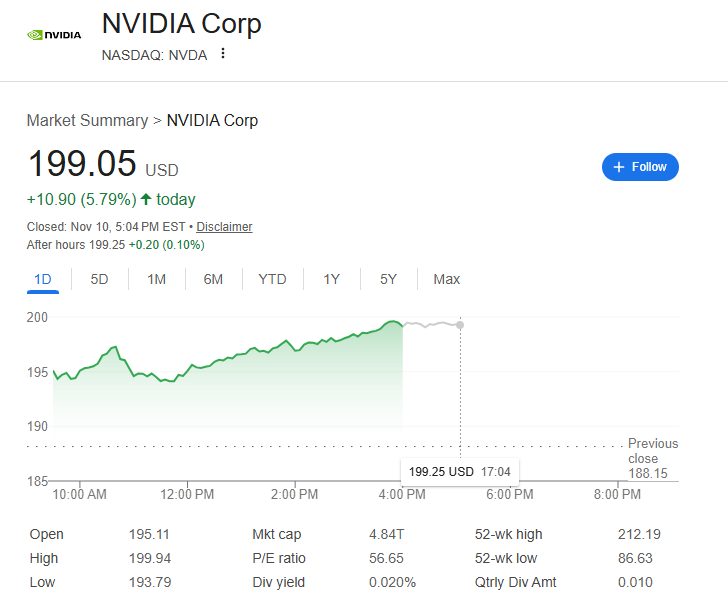Click the NVIDIA logo icon
Screen dimensions: 728x605
click(x=54, y=34)
